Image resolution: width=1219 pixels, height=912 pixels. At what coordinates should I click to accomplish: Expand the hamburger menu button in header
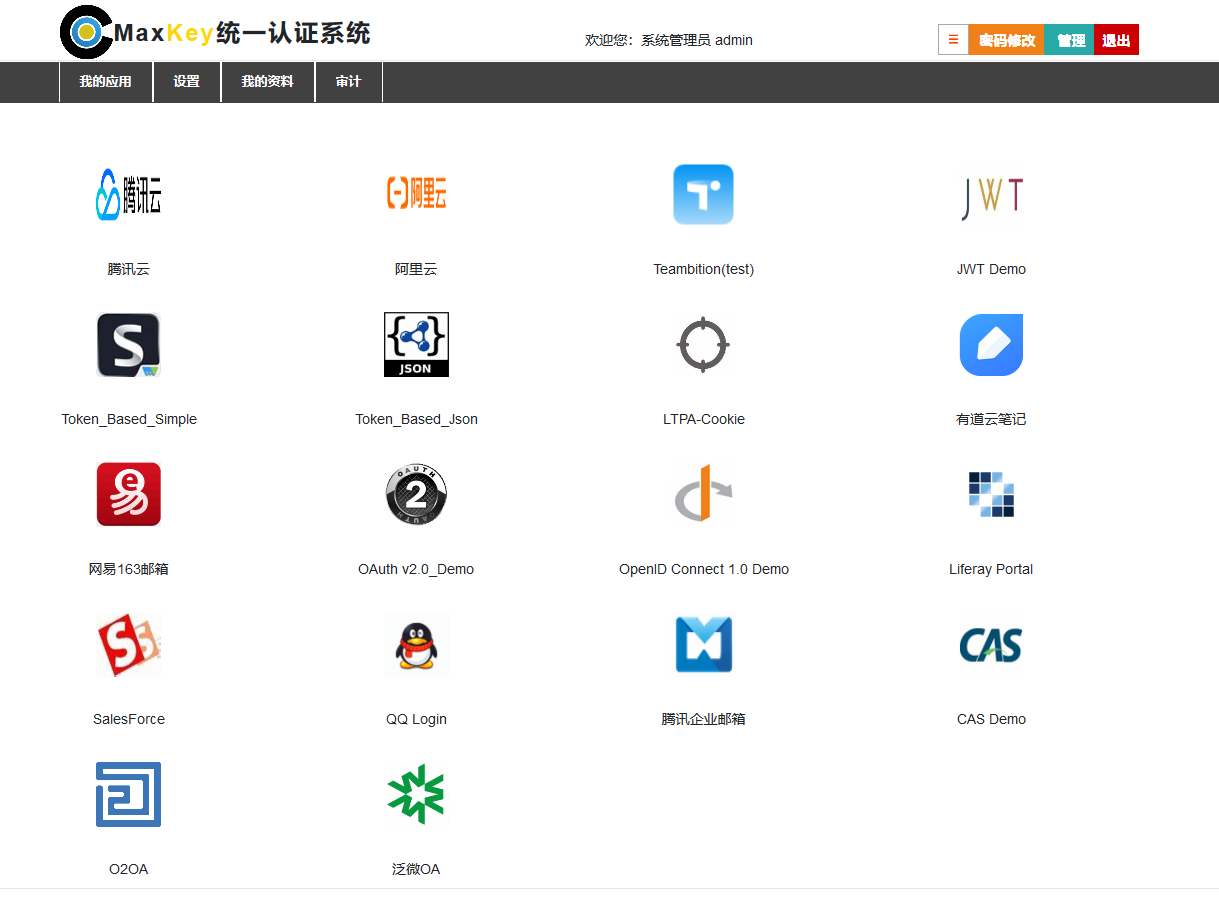pyautogui.click(x=953, y=40)
